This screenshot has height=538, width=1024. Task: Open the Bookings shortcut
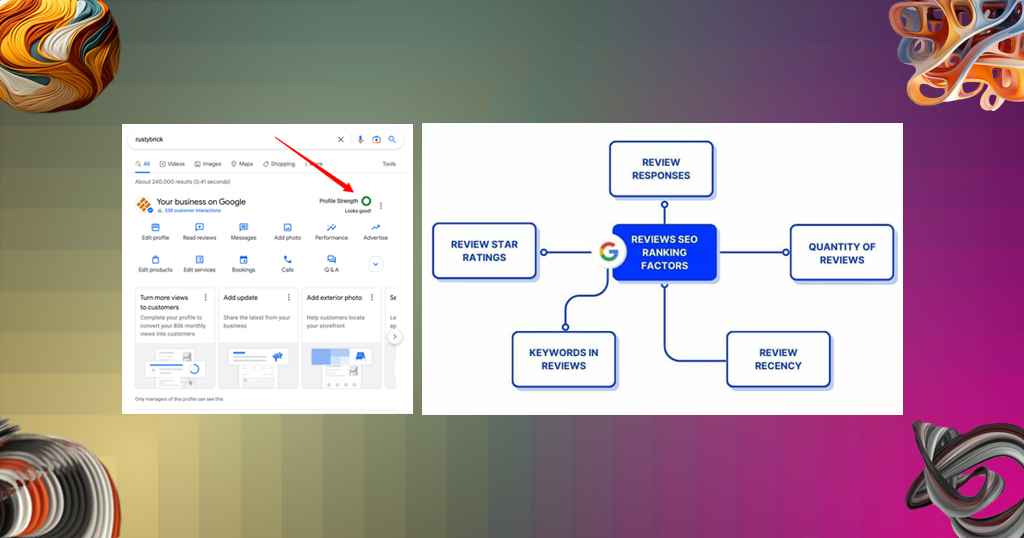point(244,264)
